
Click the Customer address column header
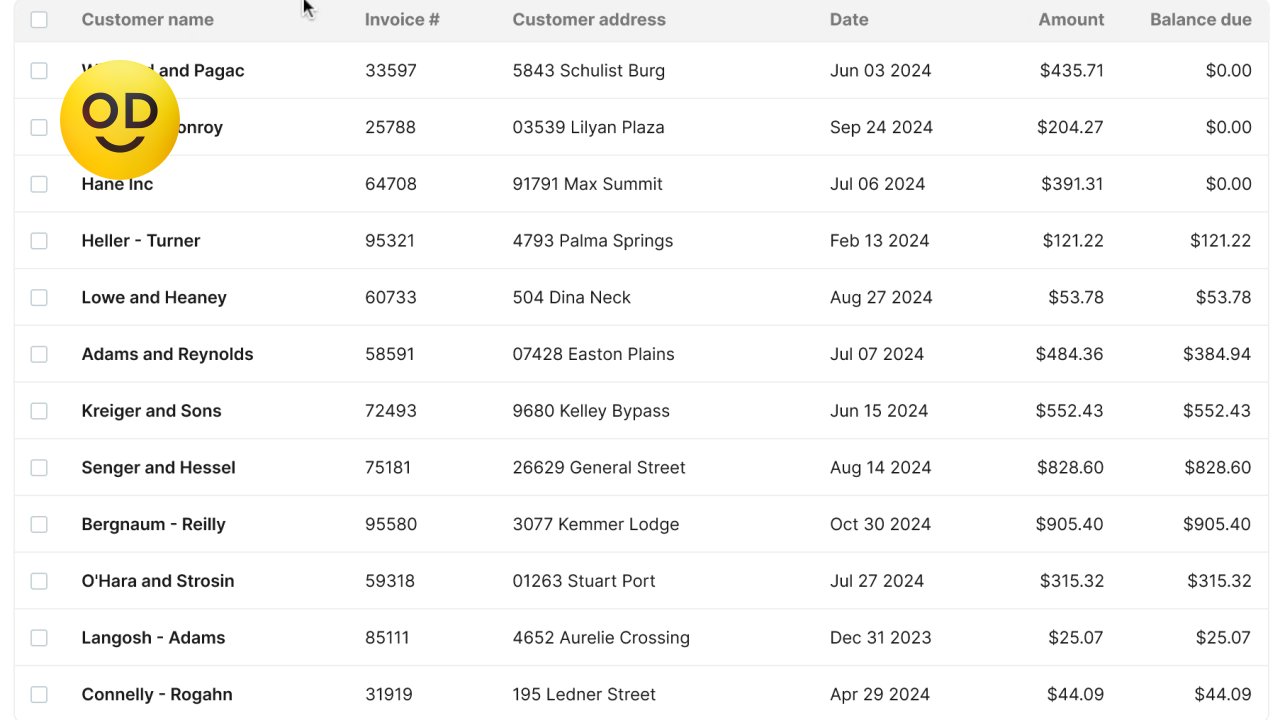coord(589,20)
